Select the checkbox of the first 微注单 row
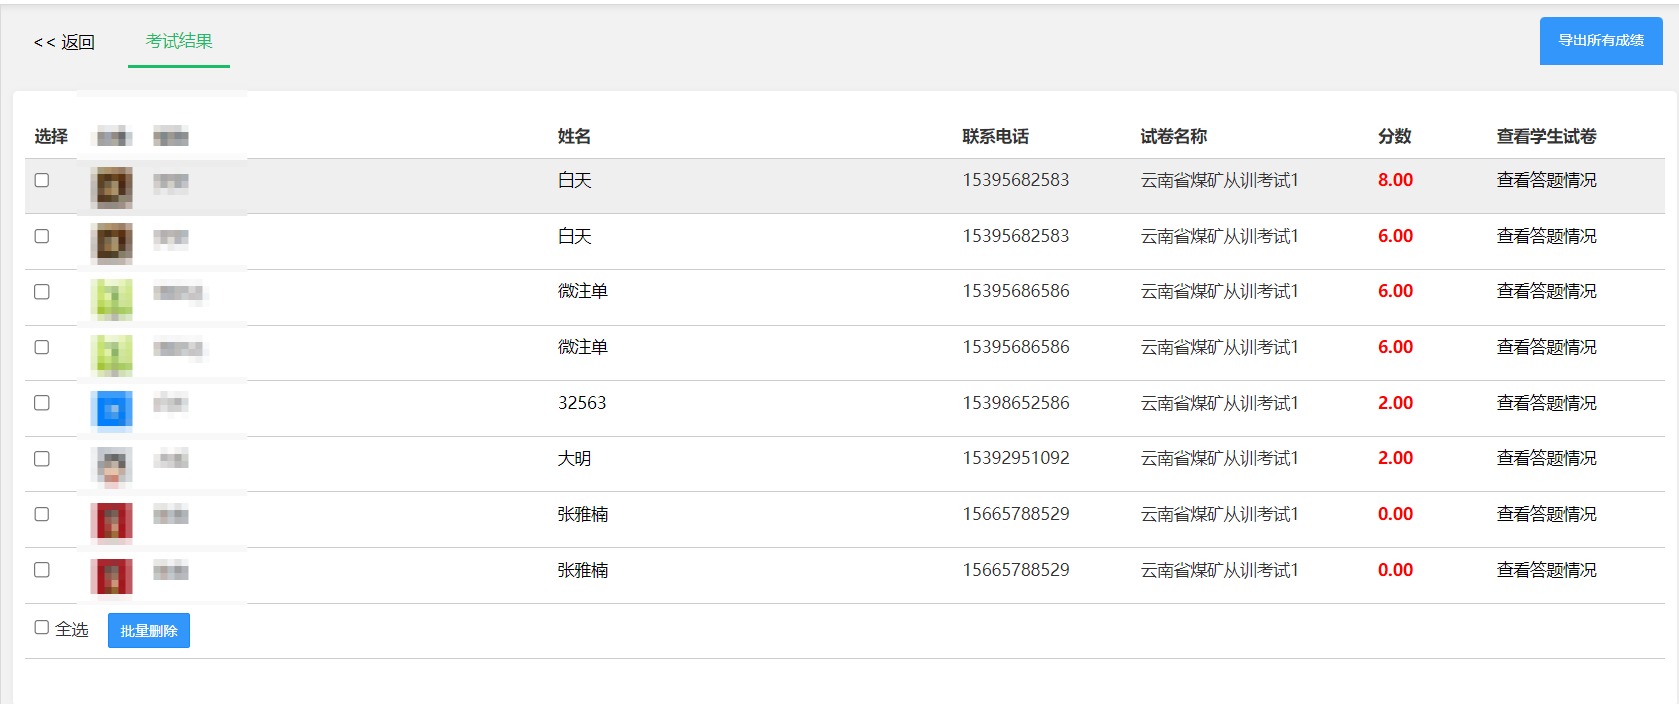The image size is (1679, 704). (42, 292)
